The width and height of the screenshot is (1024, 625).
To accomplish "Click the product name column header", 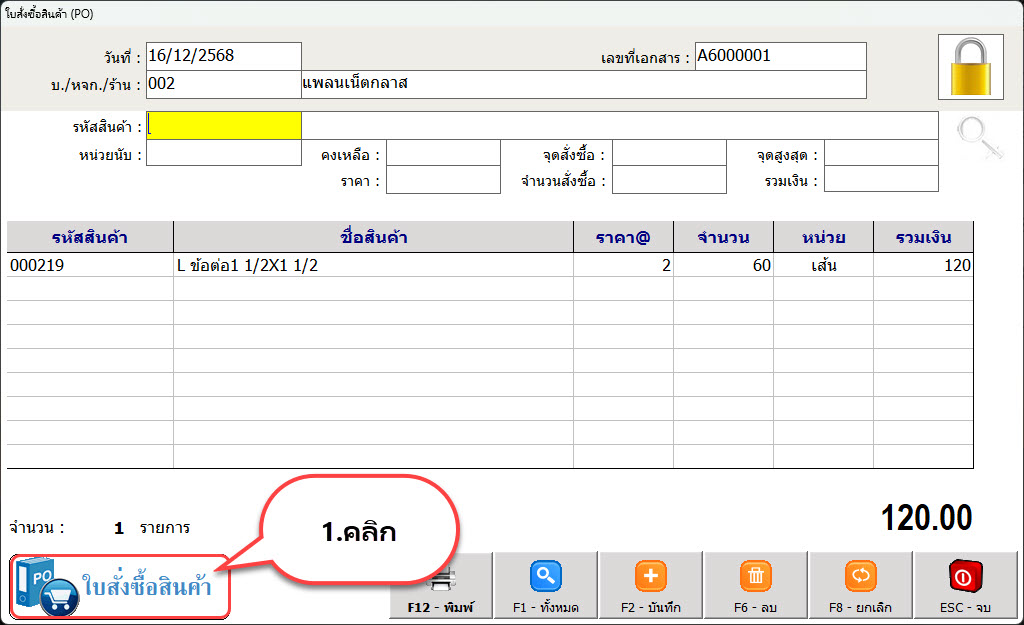I will [x=373, y=238].
